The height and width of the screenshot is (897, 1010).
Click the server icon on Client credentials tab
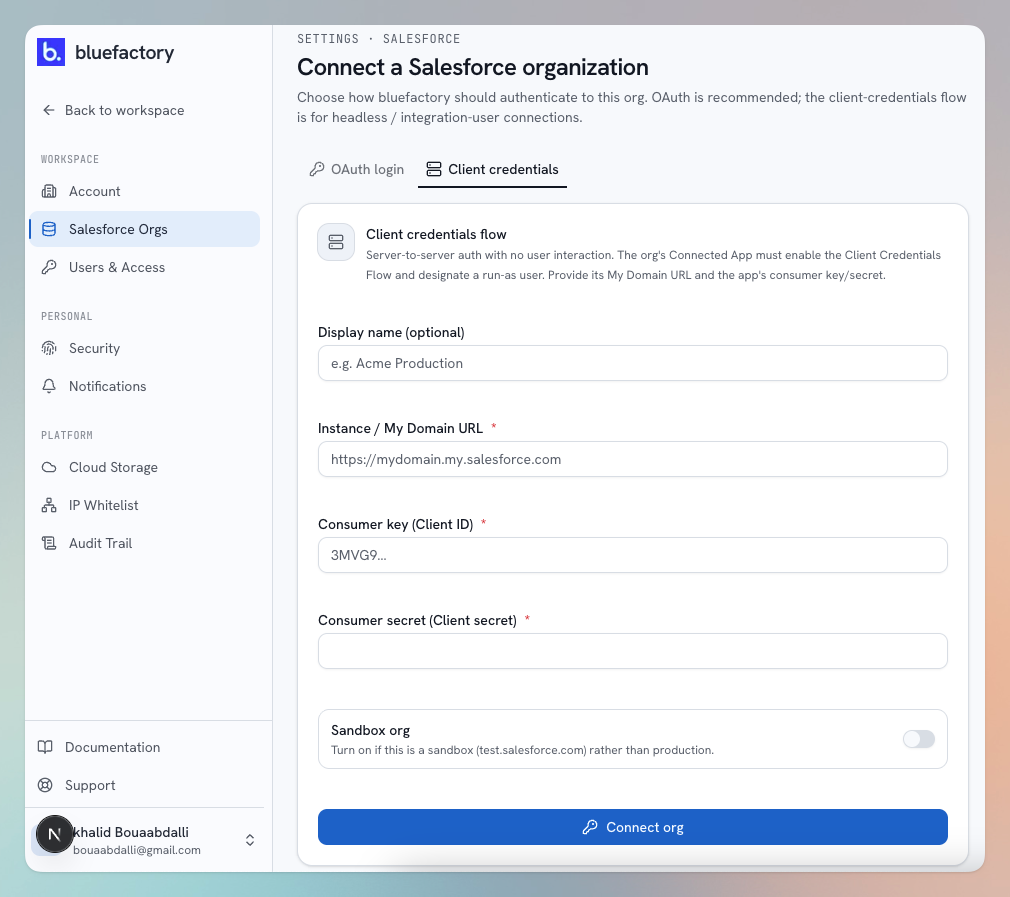click(x=434, y=169)
